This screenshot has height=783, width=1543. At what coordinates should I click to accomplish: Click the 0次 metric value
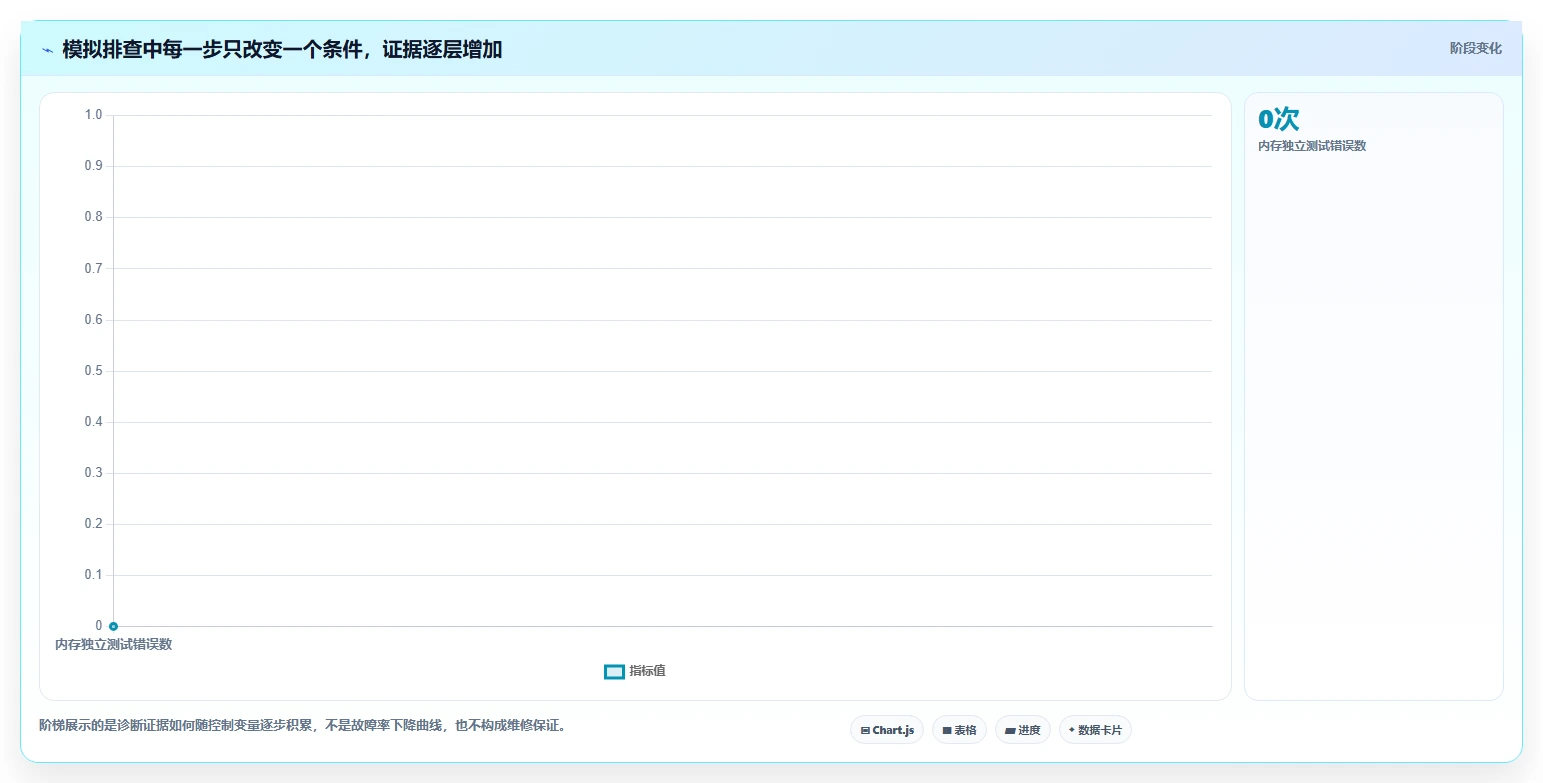tap(1278, 119)
